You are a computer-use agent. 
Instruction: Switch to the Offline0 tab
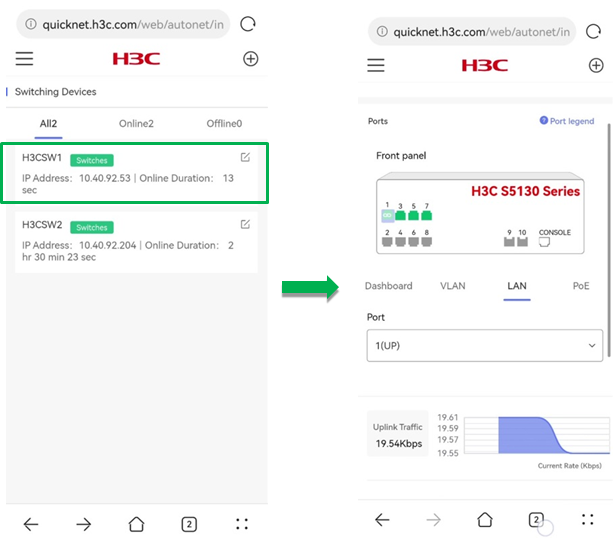point(224,124)
